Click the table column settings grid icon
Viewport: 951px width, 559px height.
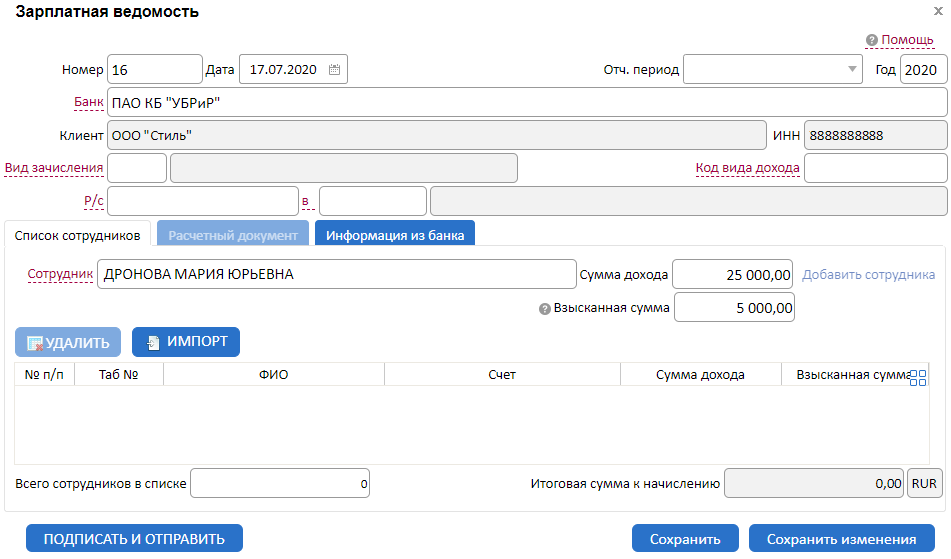[919, 377]
